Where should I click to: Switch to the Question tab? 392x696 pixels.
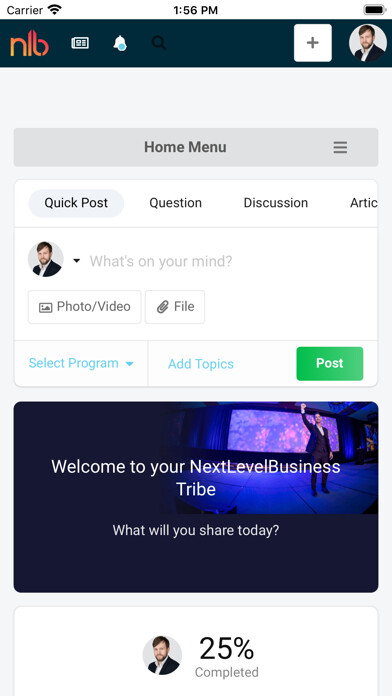coord(175,203)
